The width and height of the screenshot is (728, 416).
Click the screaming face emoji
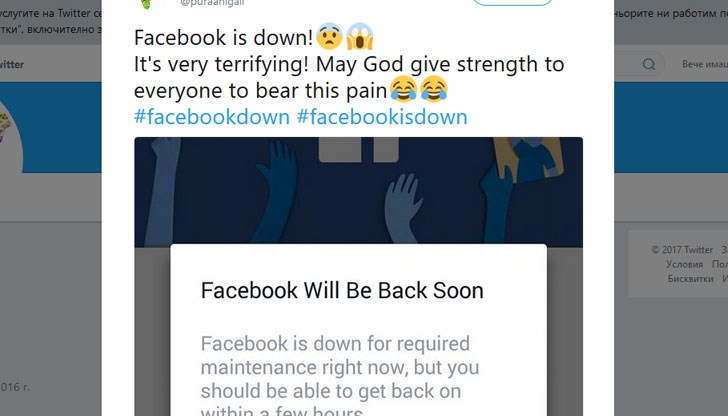[360, 37]
